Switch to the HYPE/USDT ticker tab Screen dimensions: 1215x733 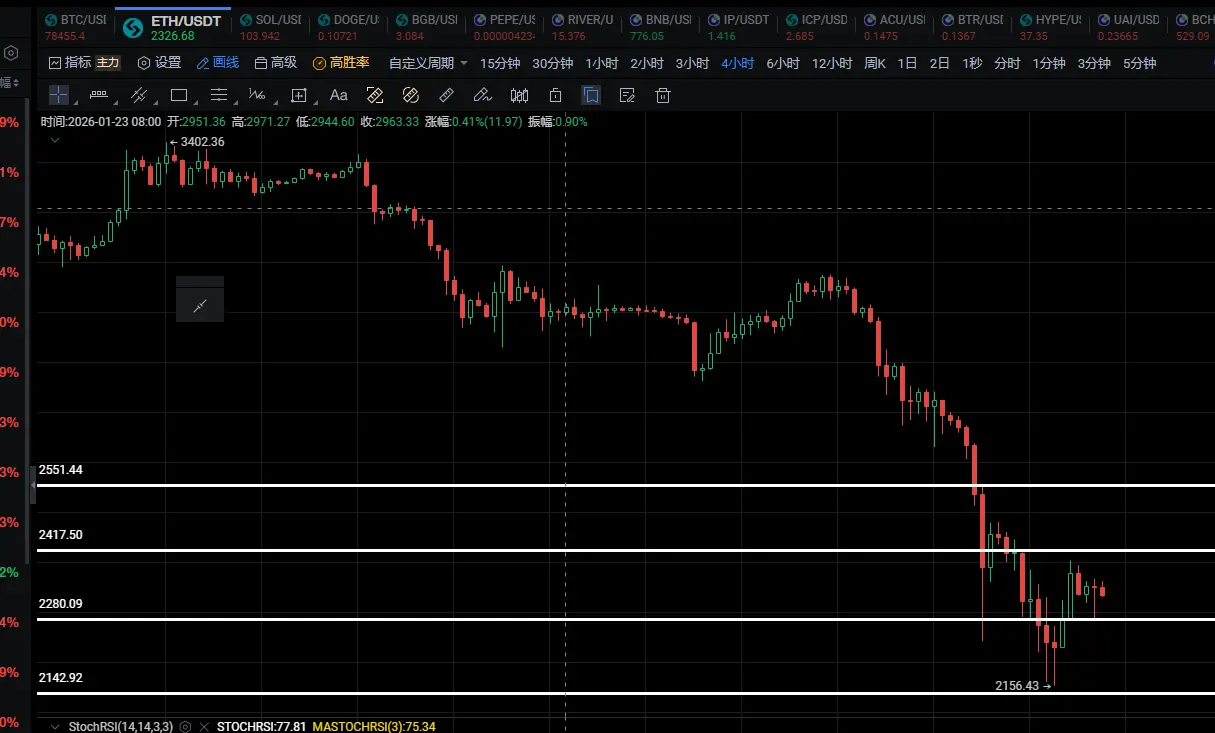coord(1050,27)
